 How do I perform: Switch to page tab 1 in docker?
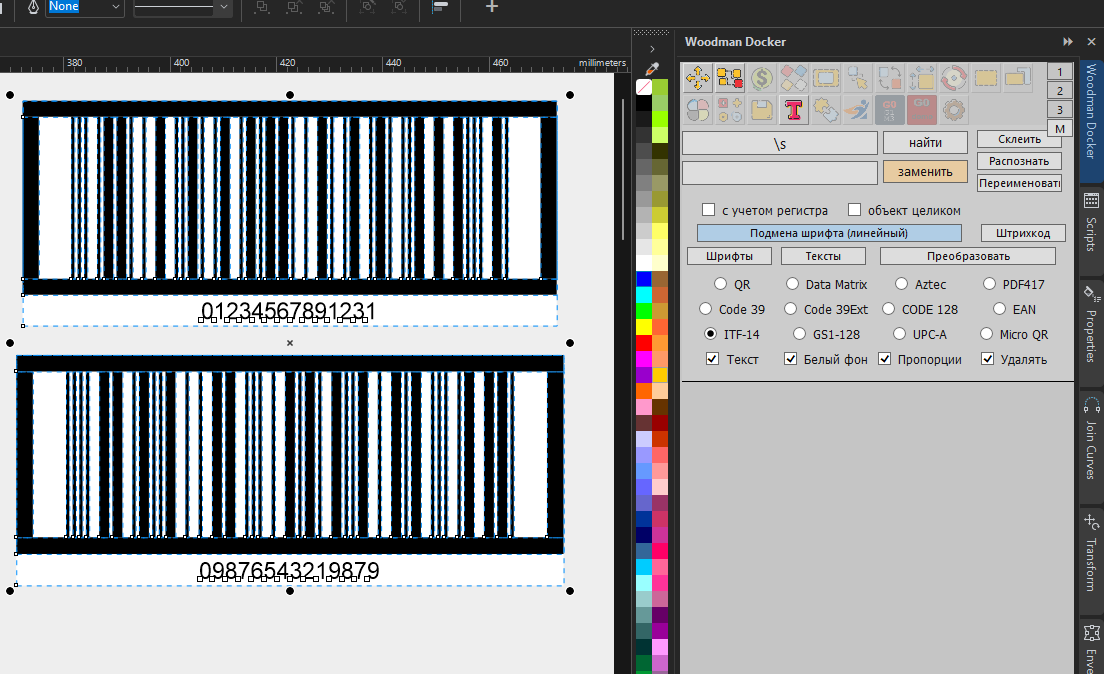click(x=1060, y=72)
